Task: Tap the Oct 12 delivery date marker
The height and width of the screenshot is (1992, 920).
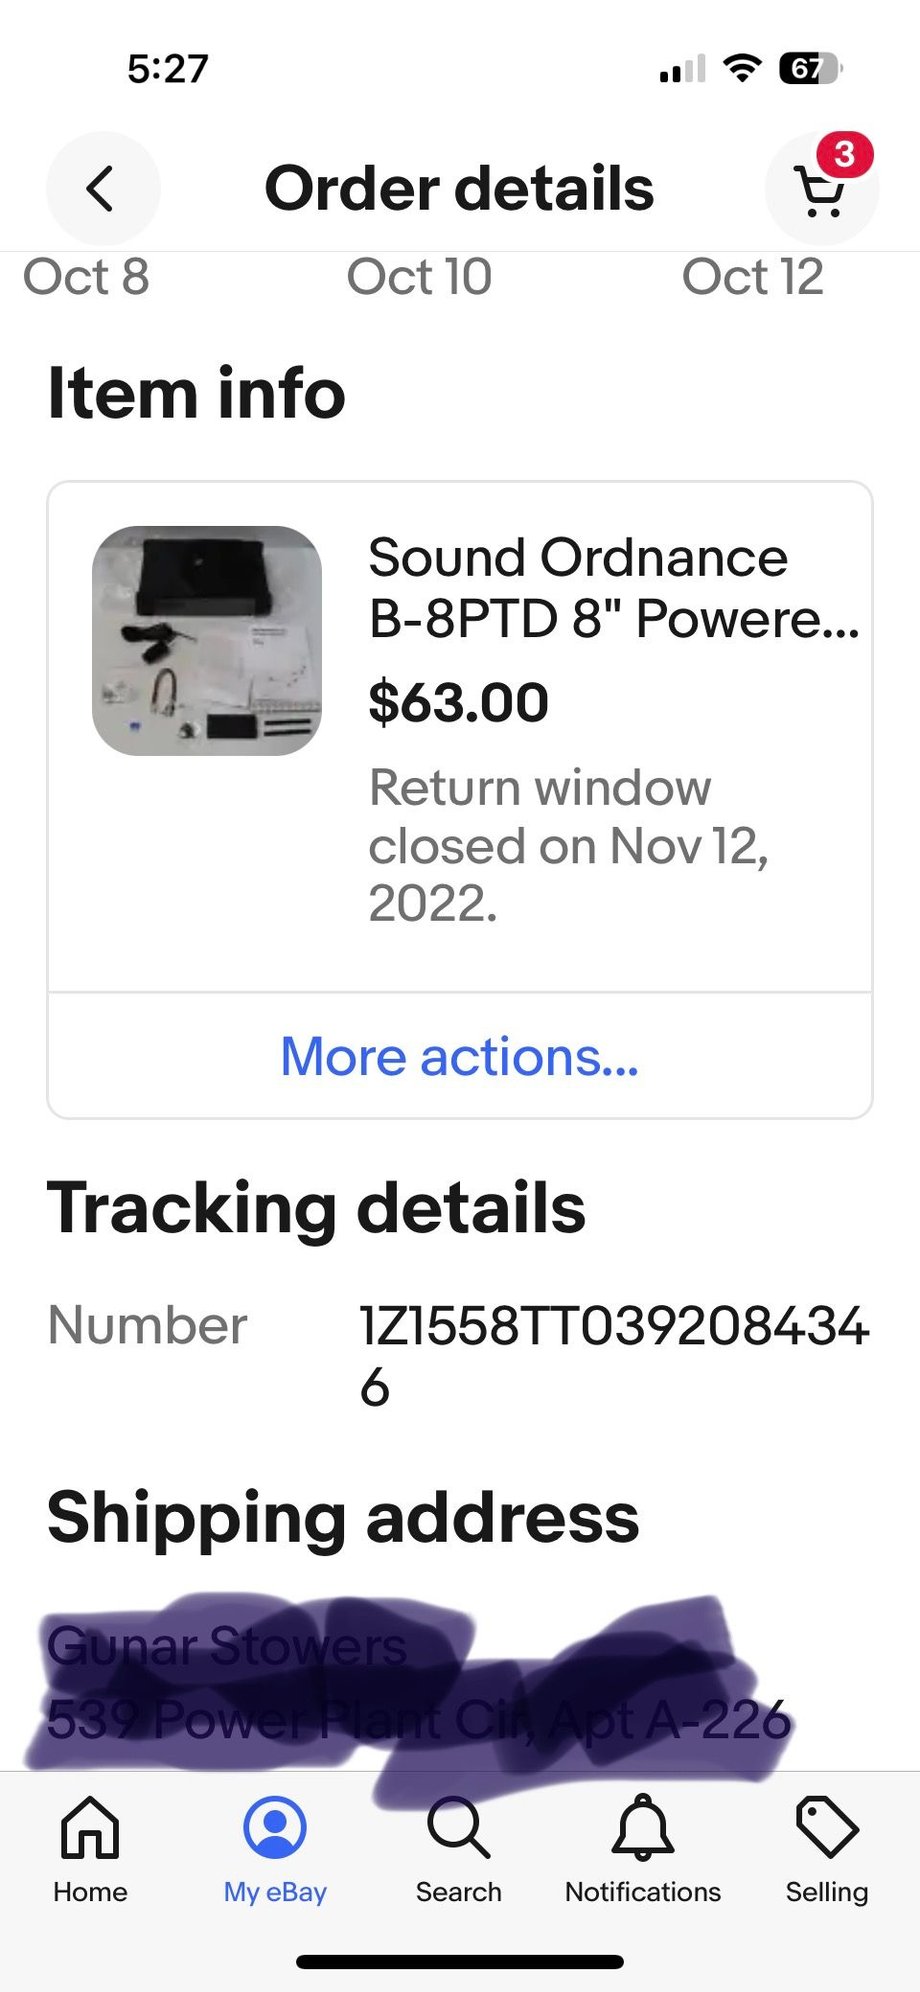Action: tap(752, 277)
